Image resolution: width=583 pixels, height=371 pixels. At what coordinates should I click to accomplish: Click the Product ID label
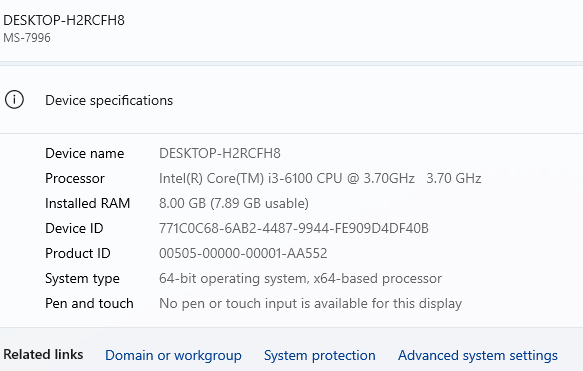78,253
